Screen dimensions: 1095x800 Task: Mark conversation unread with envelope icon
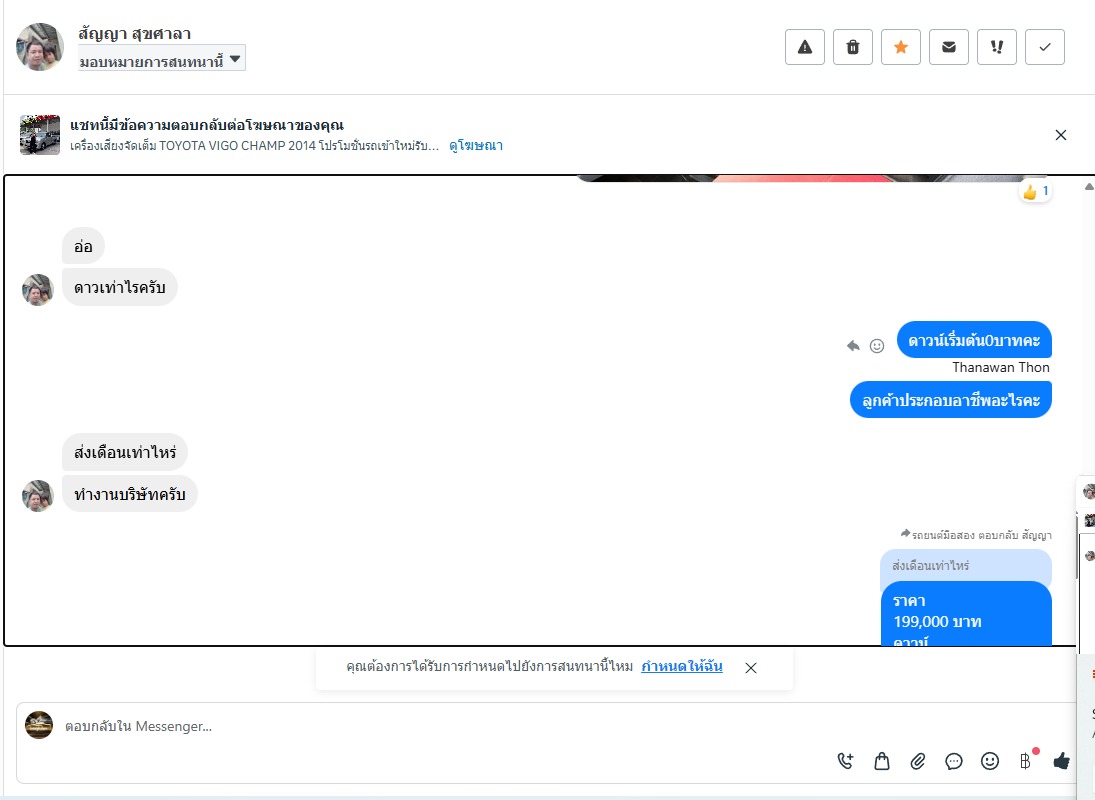click(948, 47)
